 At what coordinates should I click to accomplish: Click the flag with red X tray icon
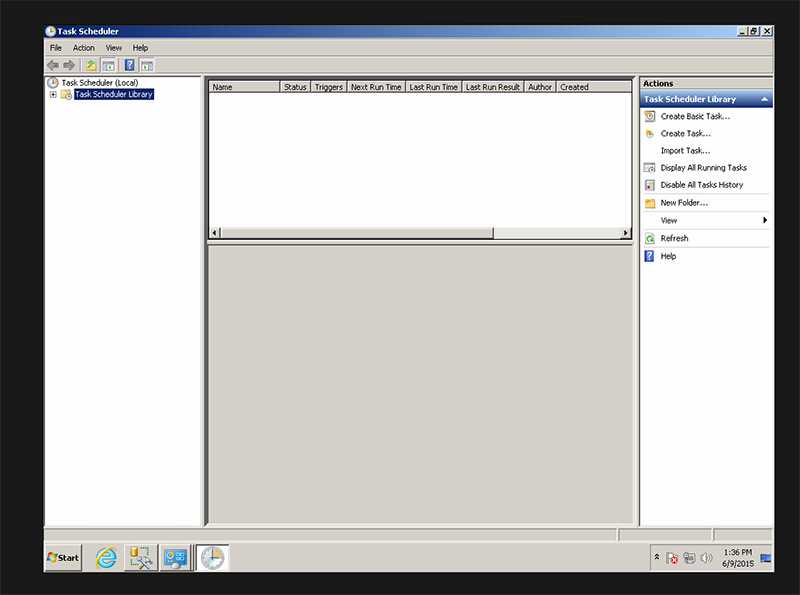click(x=672, y=558)
